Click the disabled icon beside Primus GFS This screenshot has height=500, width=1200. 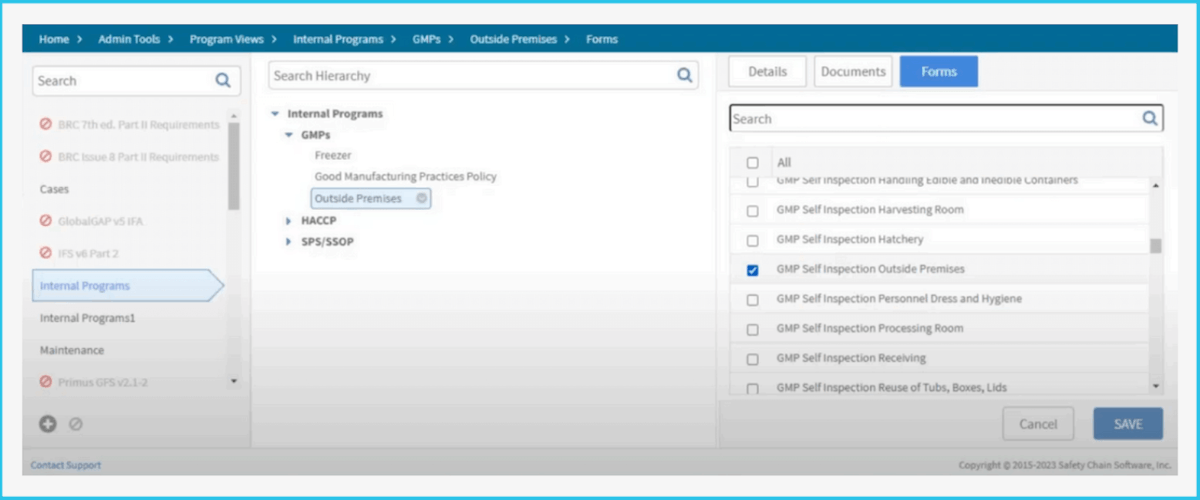tap(46, 381)
